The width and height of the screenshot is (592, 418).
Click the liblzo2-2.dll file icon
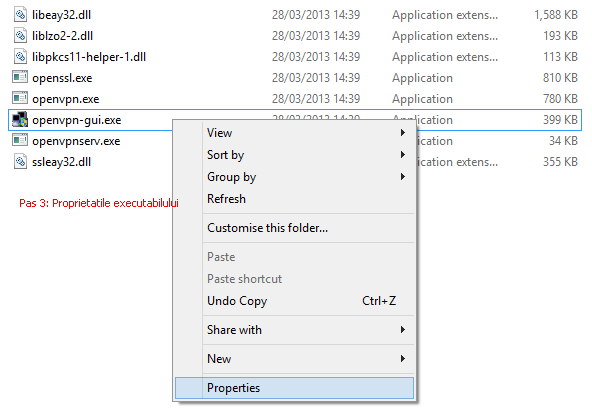[20, 35]
